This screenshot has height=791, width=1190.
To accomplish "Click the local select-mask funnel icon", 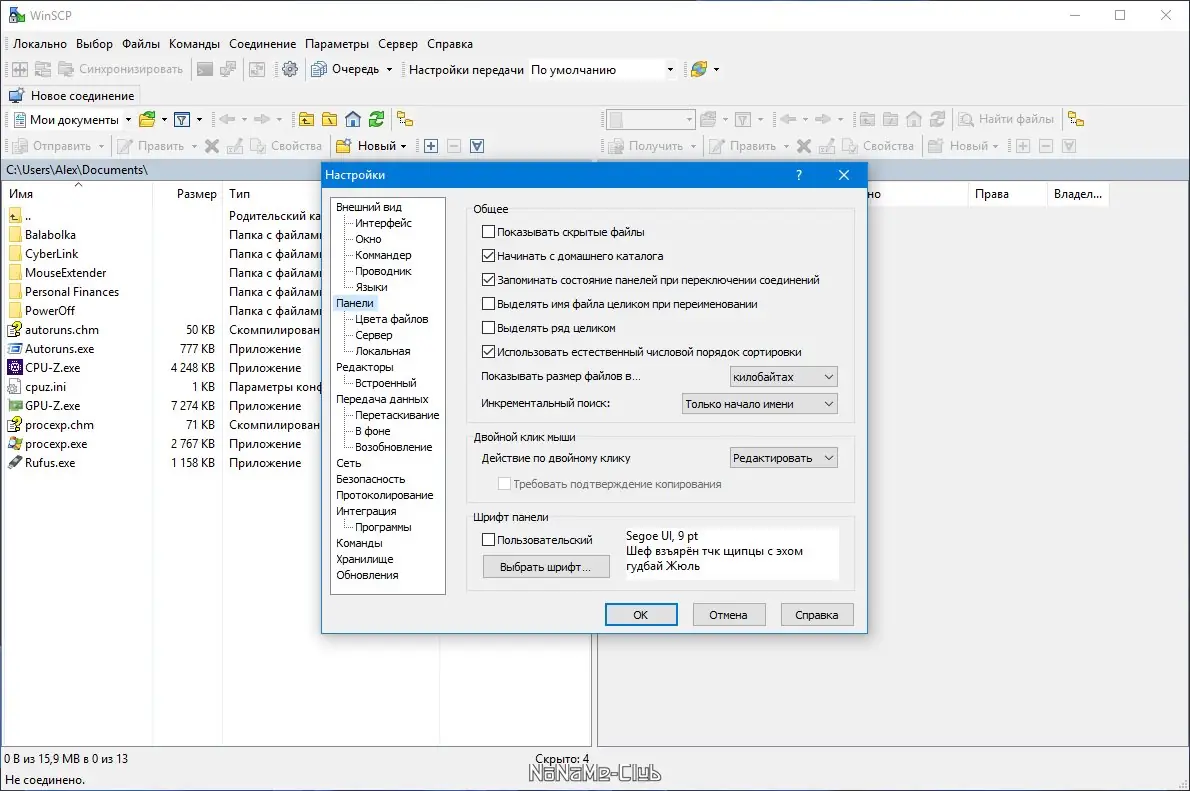I will point(477,146).
